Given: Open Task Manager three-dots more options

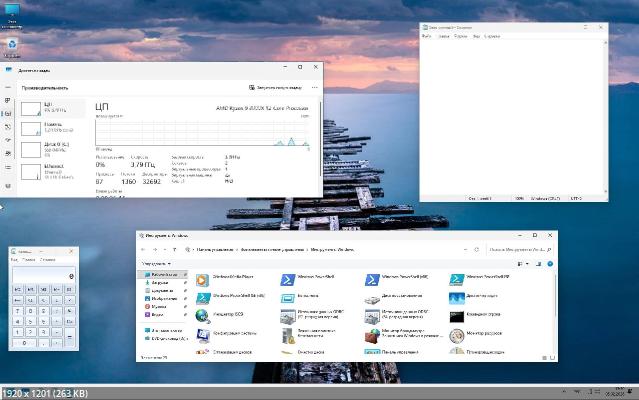Looking at the screenshot, I should click(312, 88).
